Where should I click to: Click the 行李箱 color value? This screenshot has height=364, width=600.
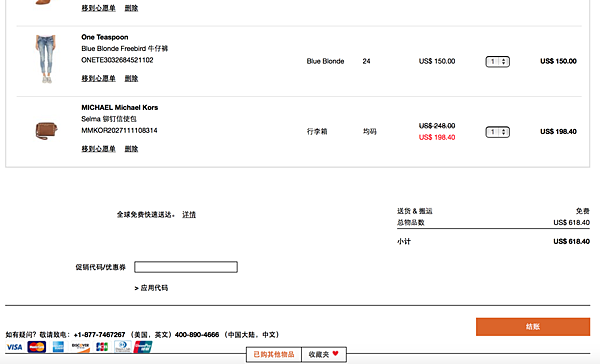(317, 132)
